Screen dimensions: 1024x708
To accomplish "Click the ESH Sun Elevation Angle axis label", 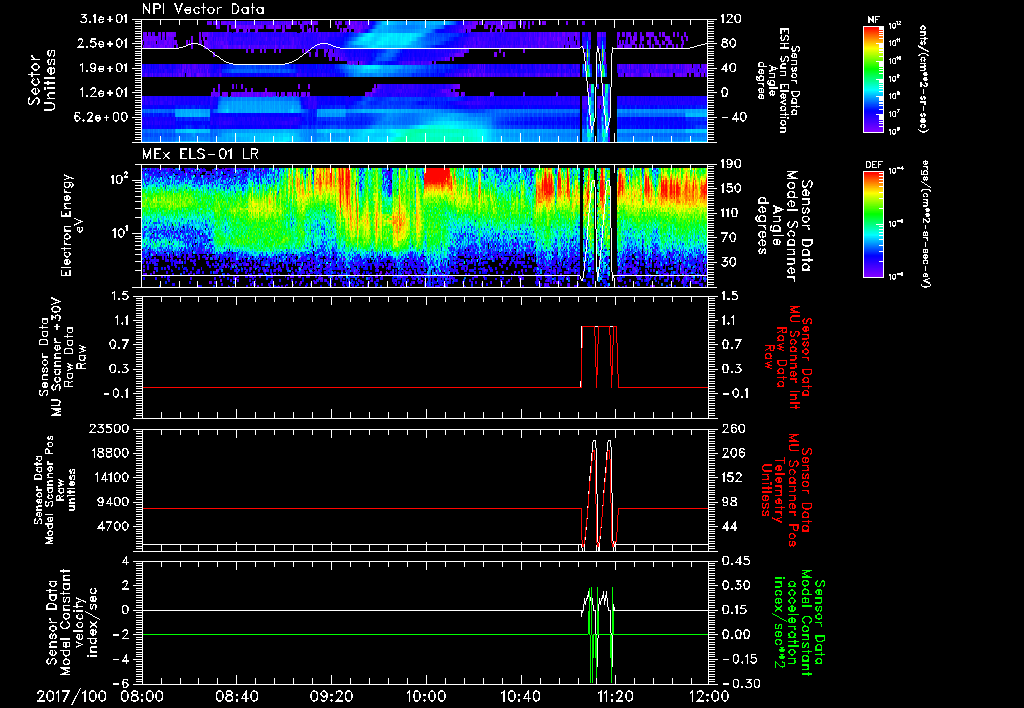I will pyautogui.click(x=782, y=78).
